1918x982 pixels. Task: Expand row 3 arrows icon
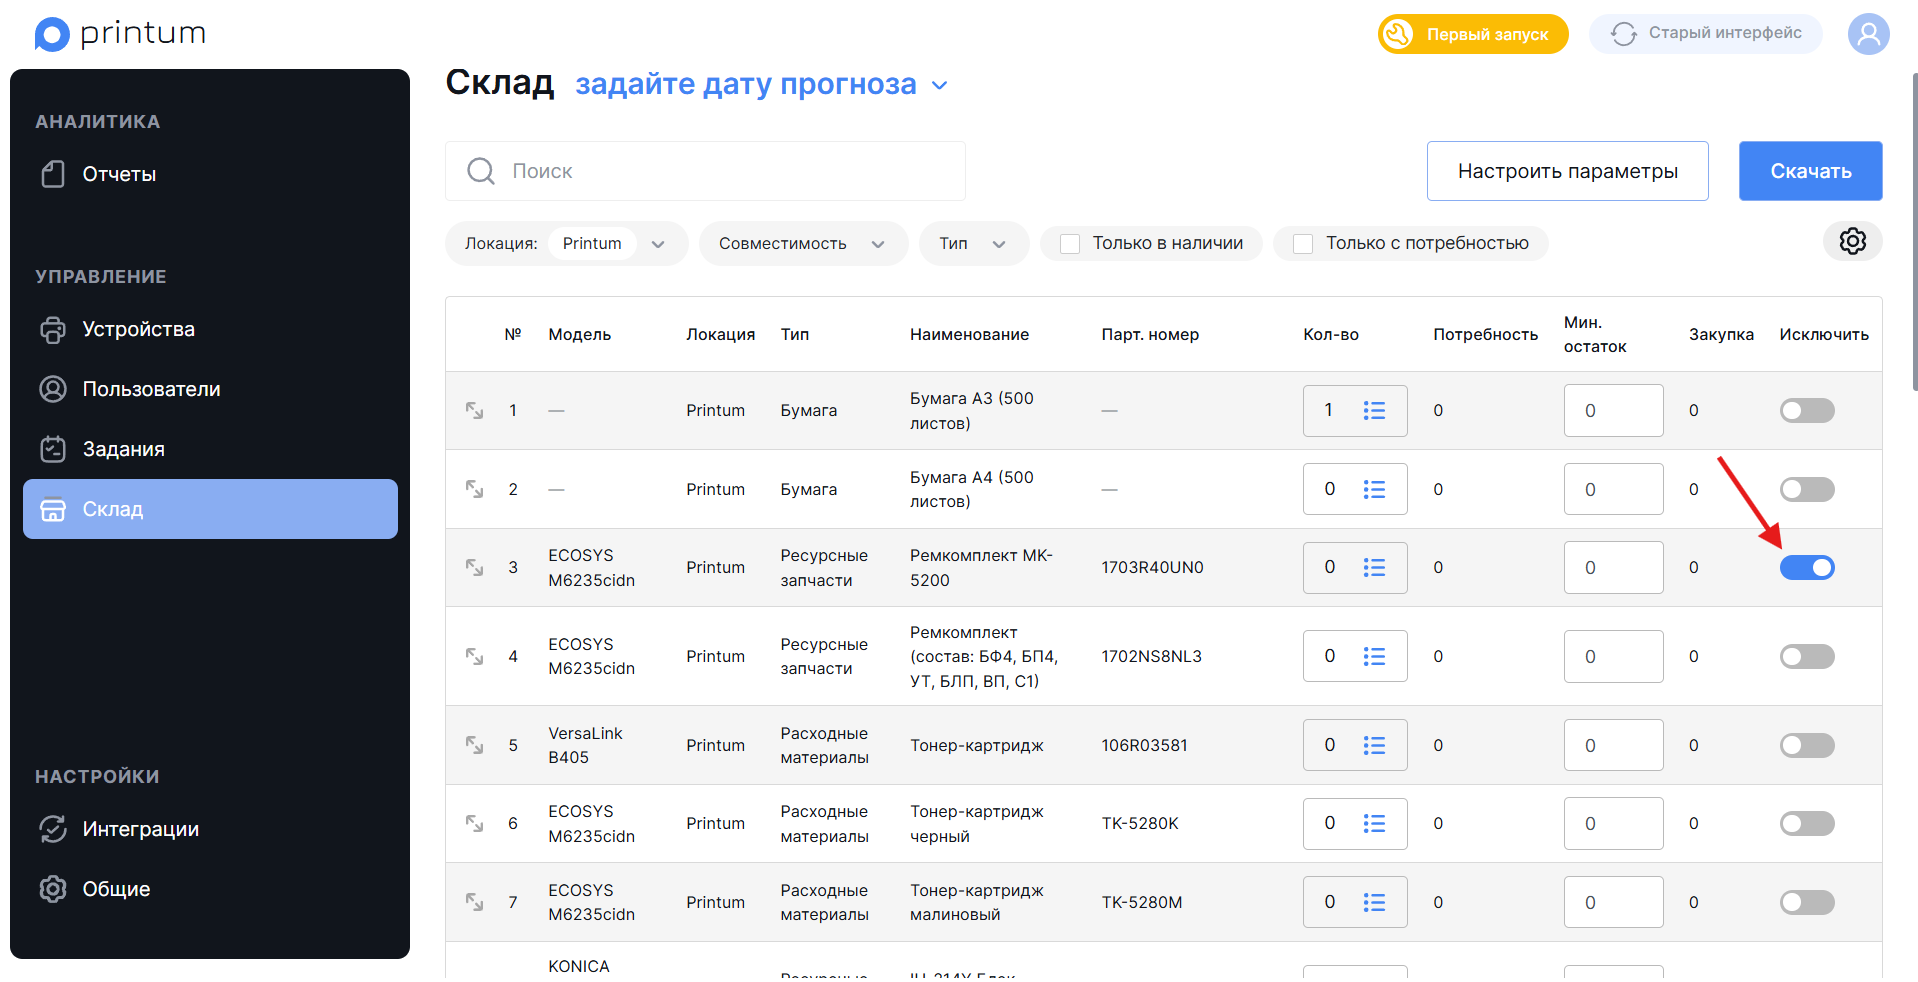[x=475, y=567]
